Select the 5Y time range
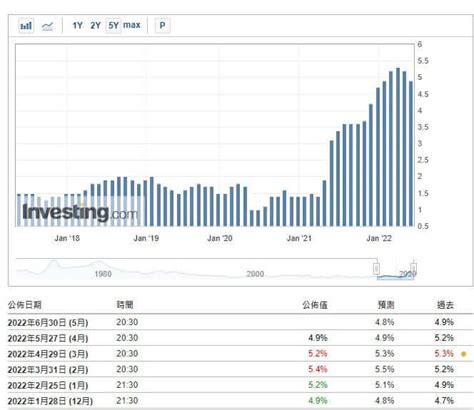This screenshot has width=474, height=410. tap(113, 25)
